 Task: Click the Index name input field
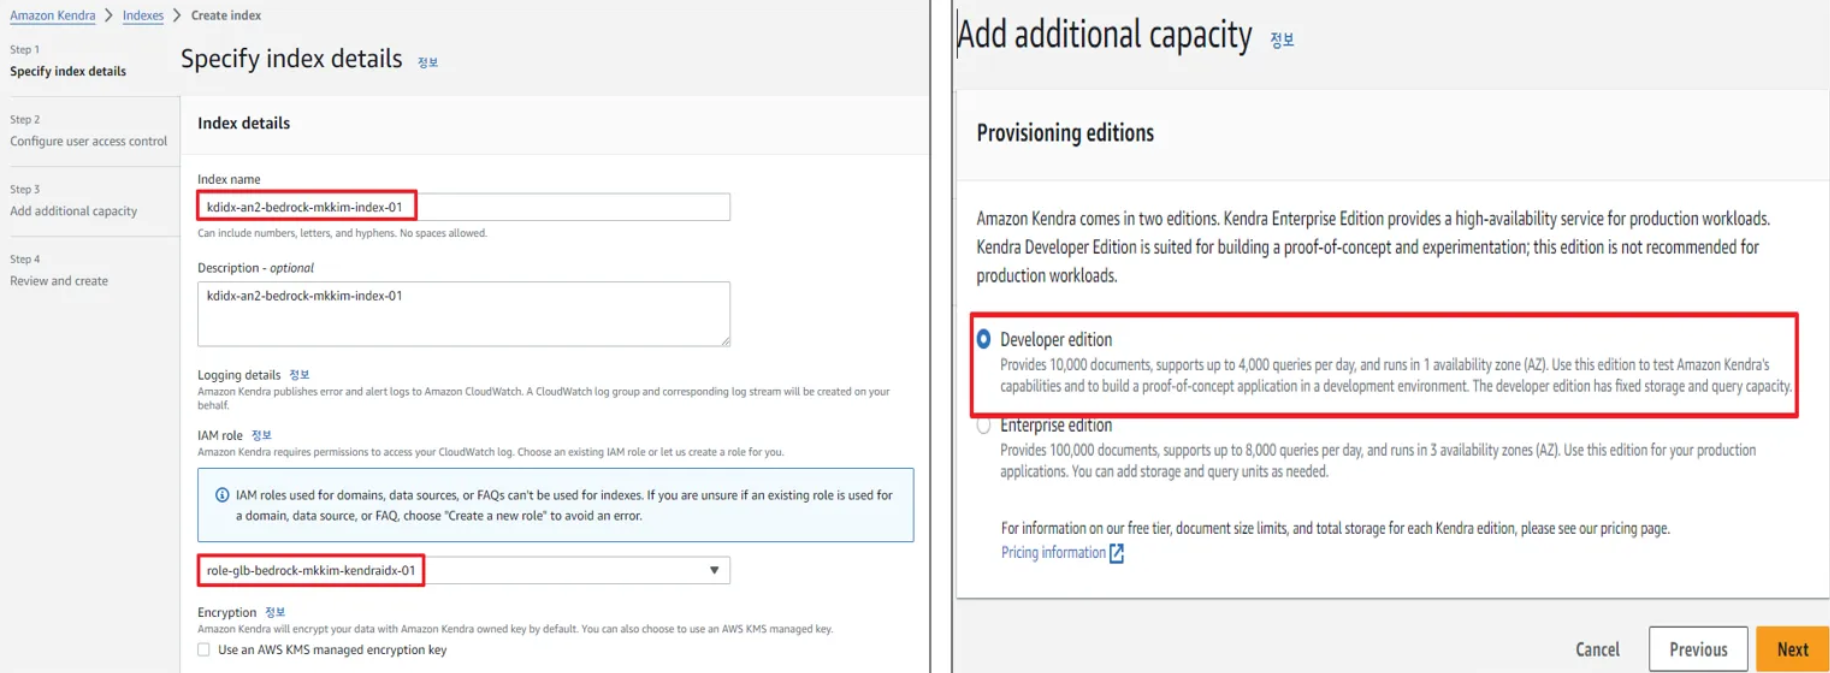point(463,207)
